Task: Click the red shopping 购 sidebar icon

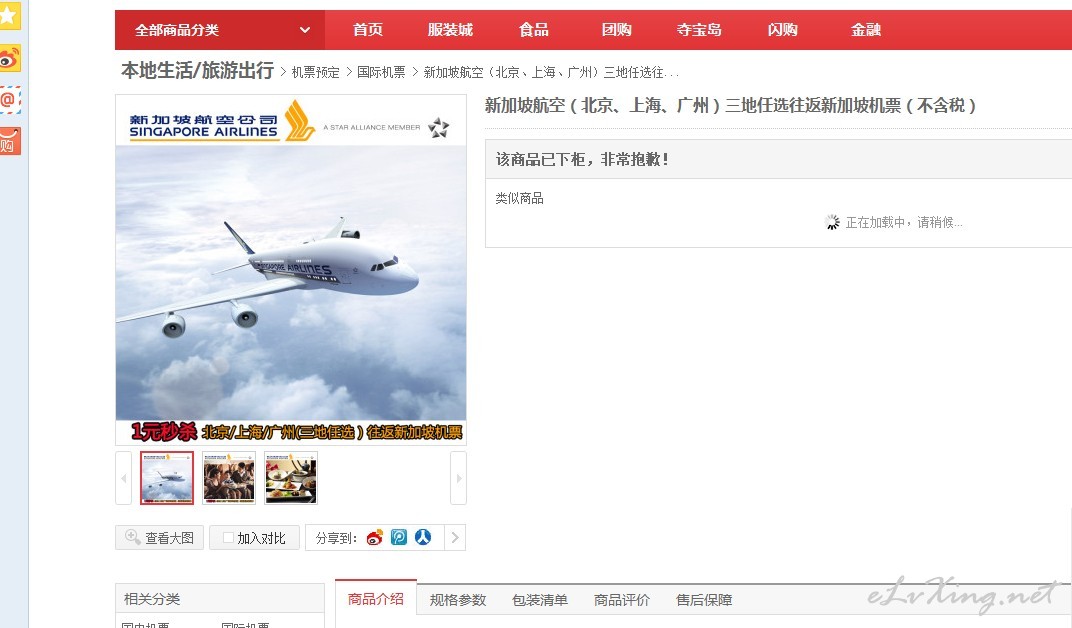Action: (x=9, y=141)
